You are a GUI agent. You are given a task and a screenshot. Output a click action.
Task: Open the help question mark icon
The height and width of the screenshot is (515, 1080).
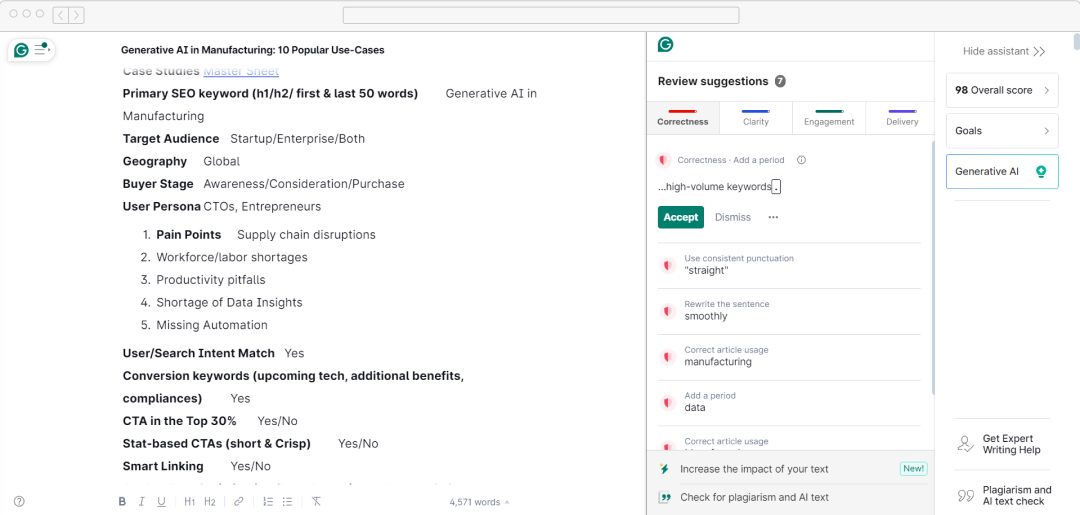point(19,502)
